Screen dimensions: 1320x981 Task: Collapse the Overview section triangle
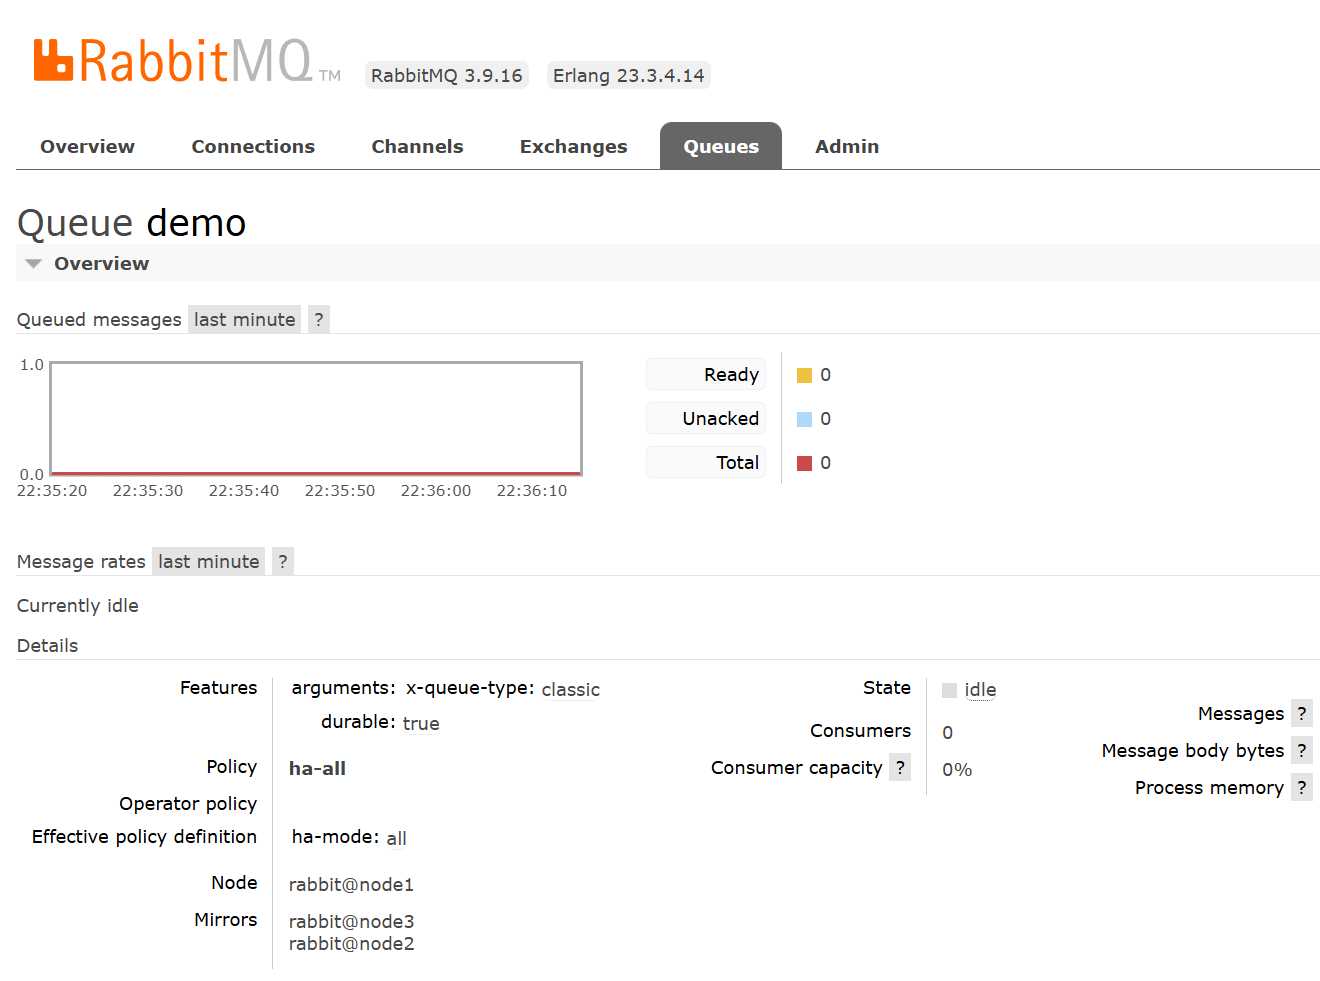pos(34,264)
